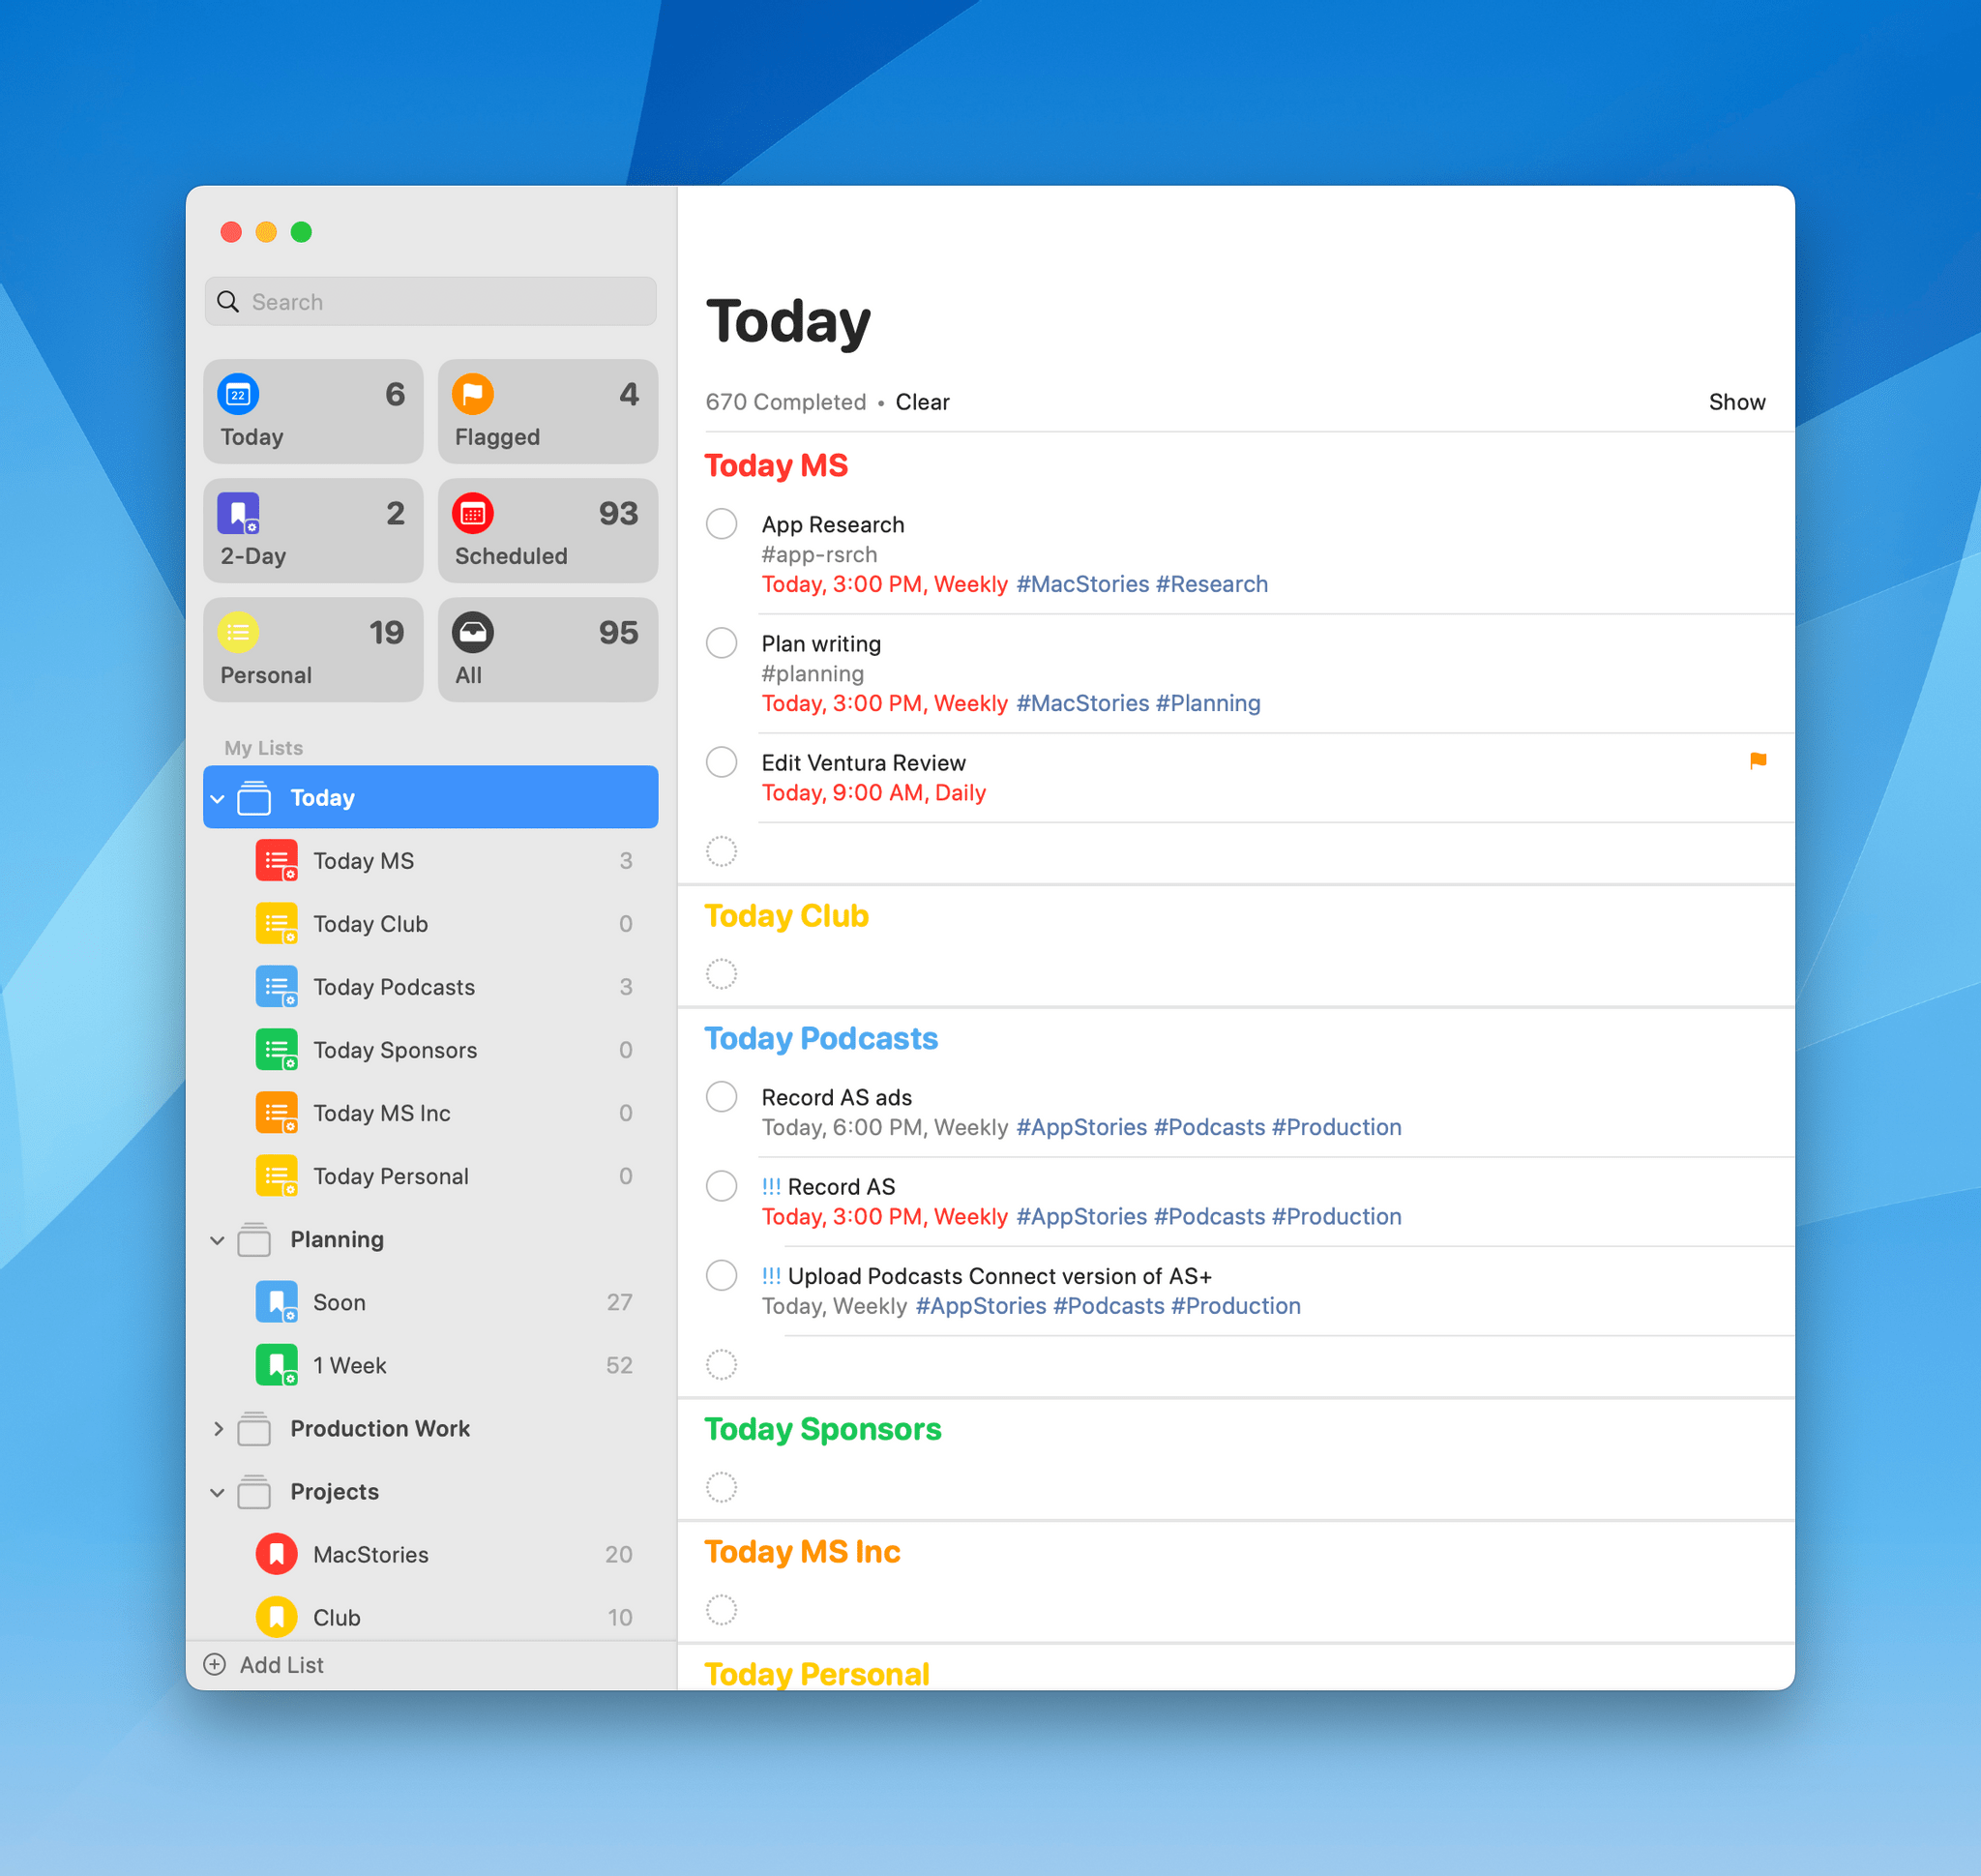
Task: Open the Flagged smart list card
Action: 547,412
